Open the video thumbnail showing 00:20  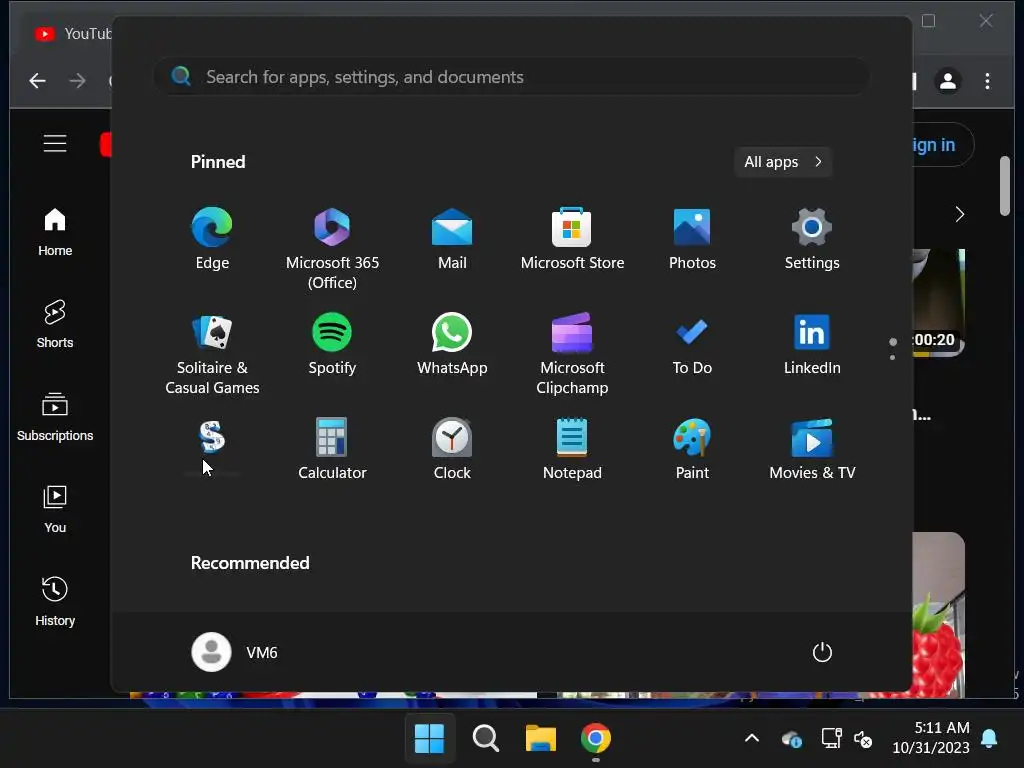tap(938, 302)
